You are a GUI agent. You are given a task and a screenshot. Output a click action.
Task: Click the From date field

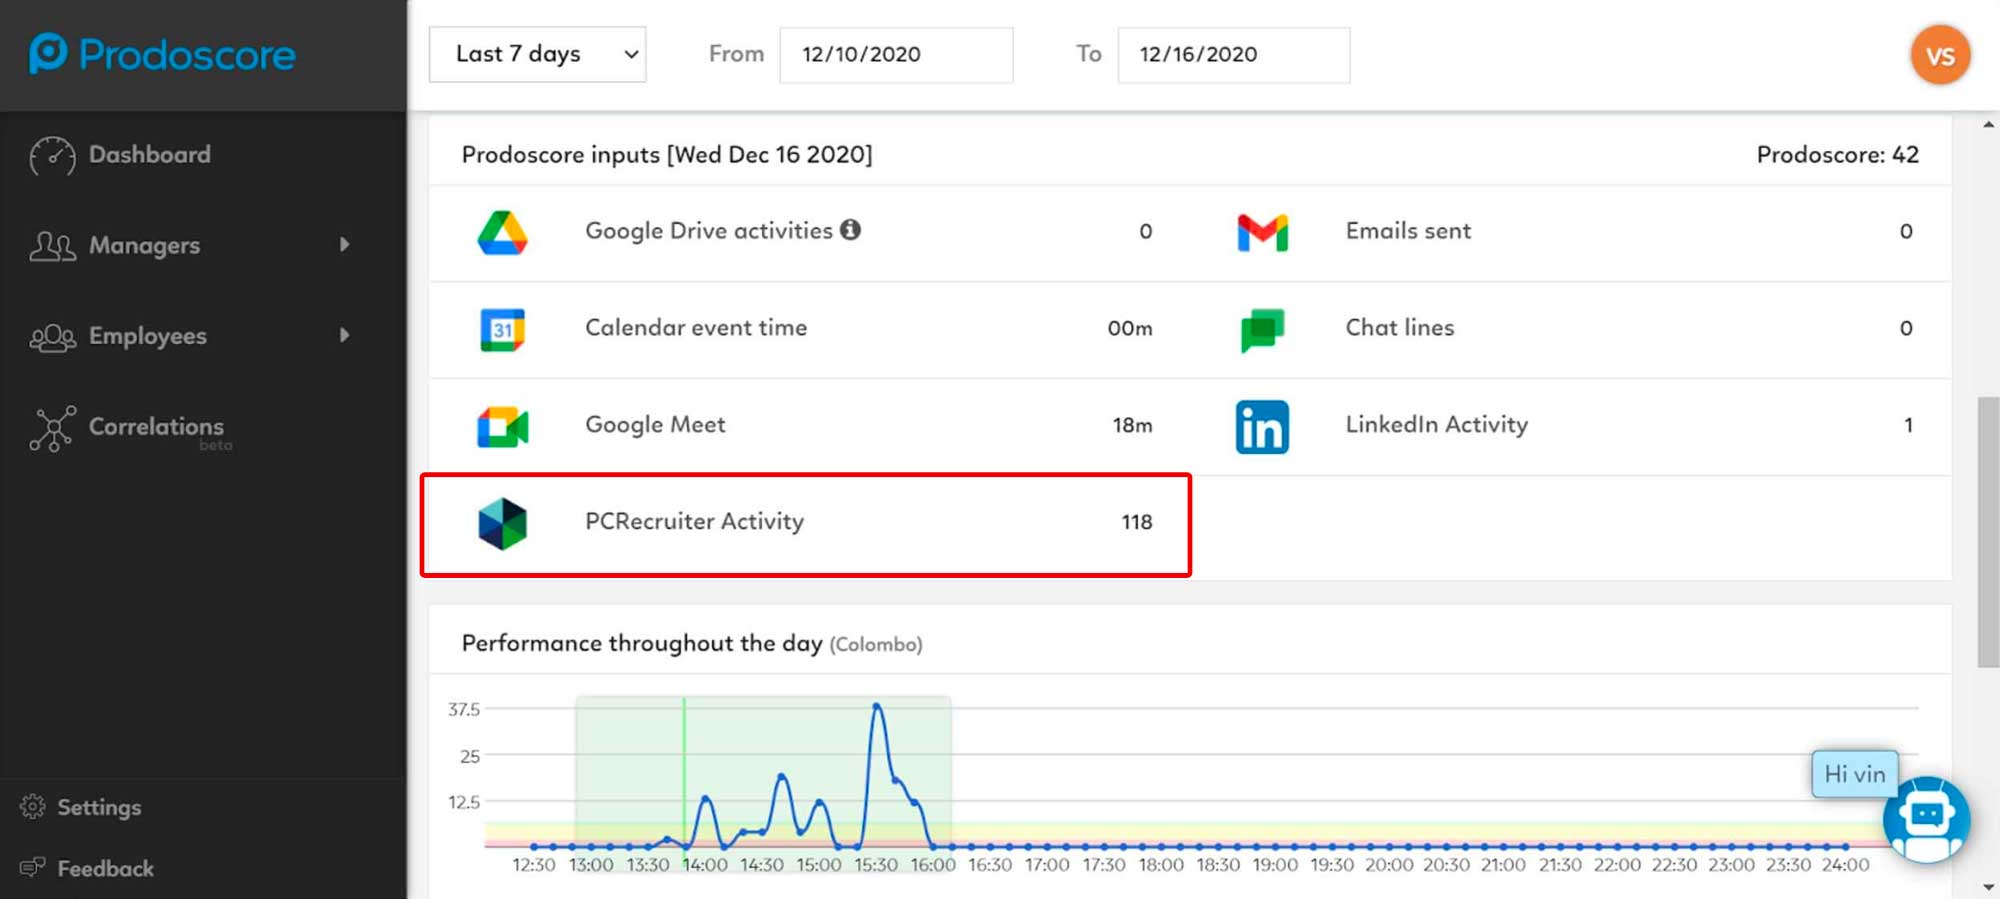pos(895,54)
